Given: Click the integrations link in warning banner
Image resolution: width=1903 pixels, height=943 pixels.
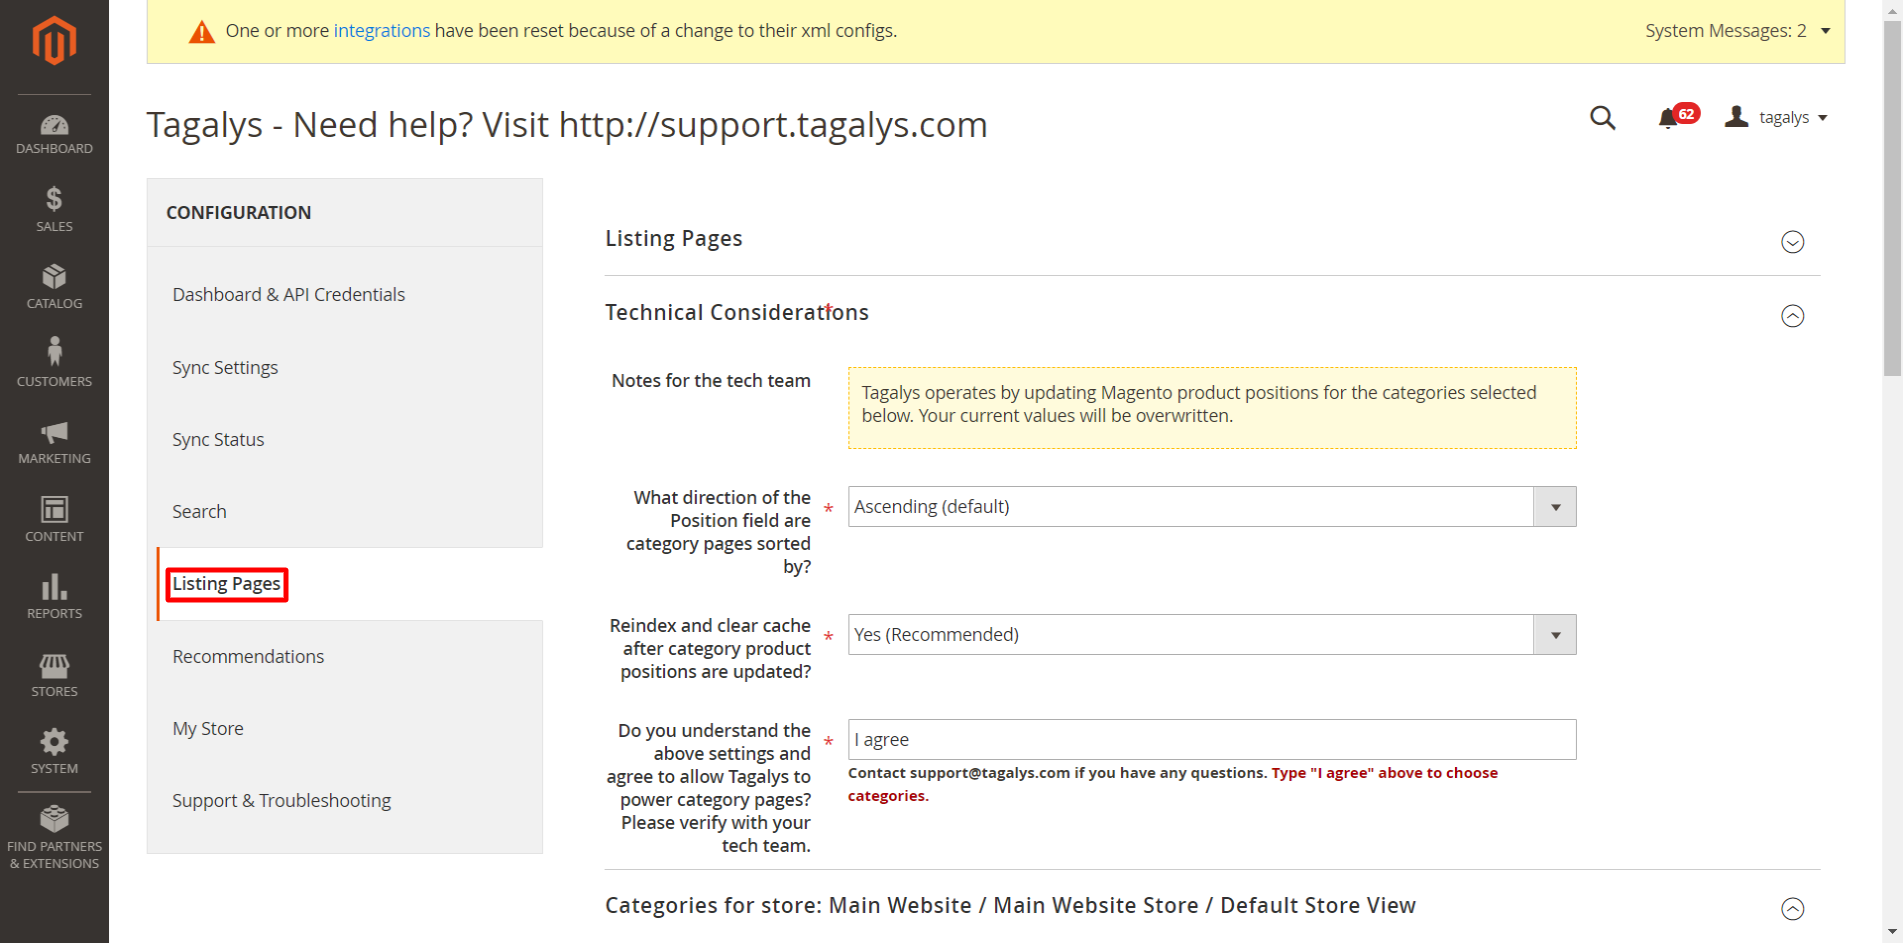Looking at the screenshot, I should click(x=382, y=31).
